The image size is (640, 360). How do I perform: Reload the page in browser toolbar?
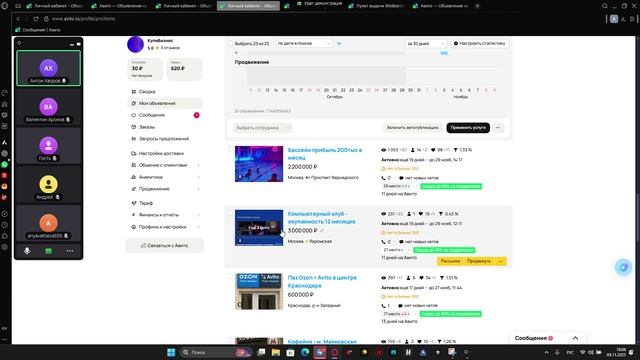(x=36, y=19)
